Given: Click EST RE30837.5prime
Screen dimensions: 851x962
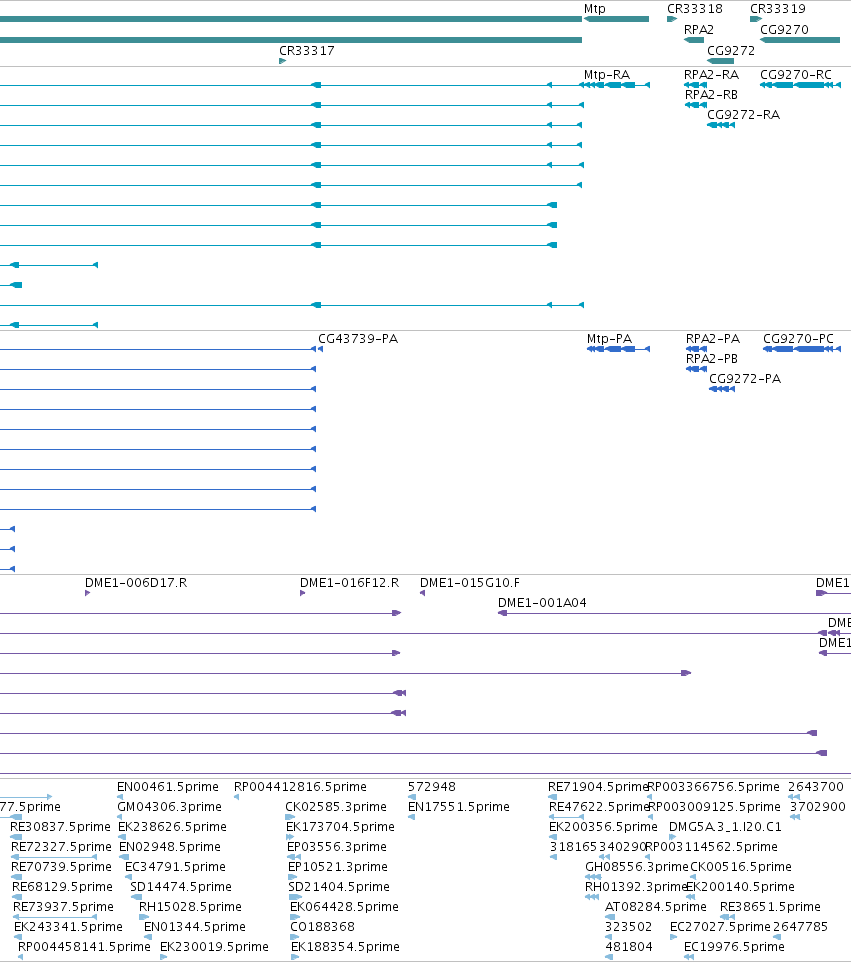Looking at the screenshot, I should [x=60, y=827].
